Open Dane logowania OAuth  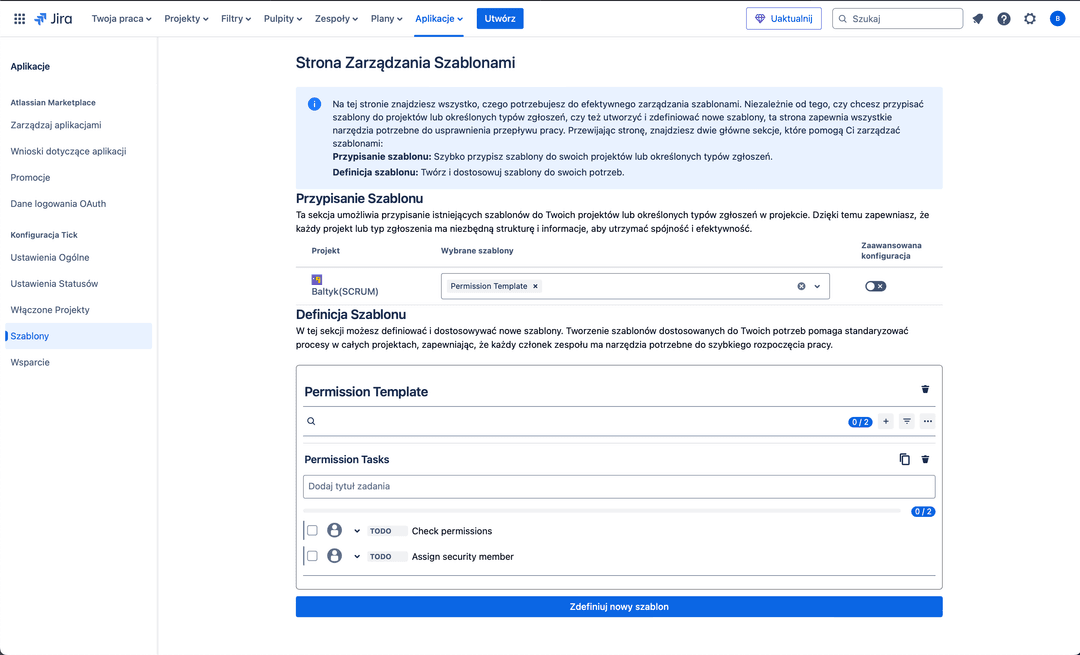click(58, 203)
